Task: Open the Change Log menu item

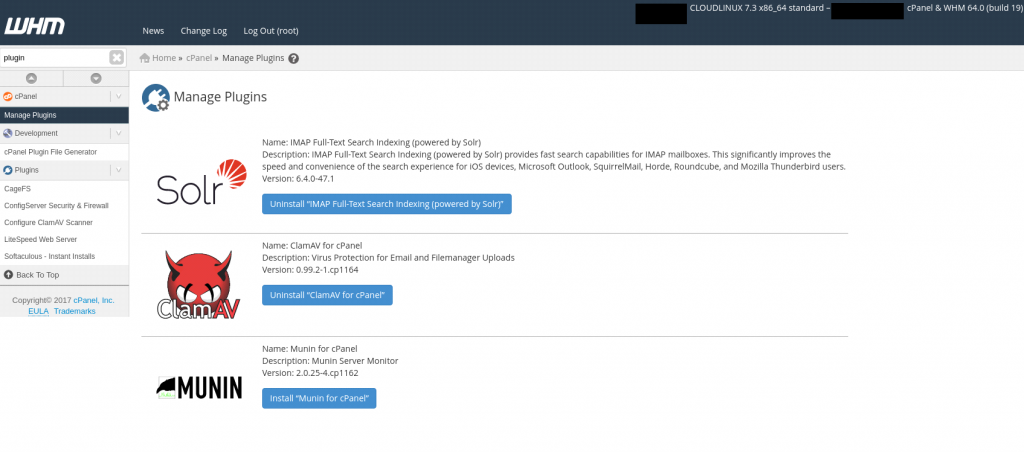Action: [204, 31]
